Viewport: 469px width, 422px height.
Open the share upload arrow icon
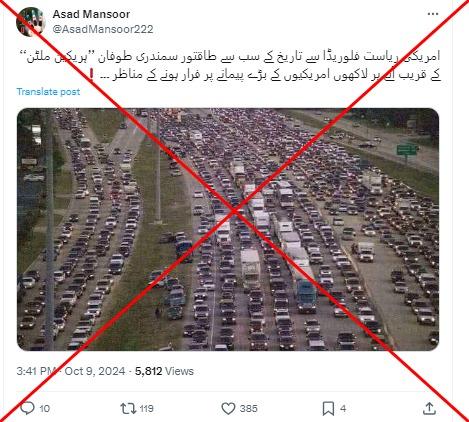click(x=430, y=408)
